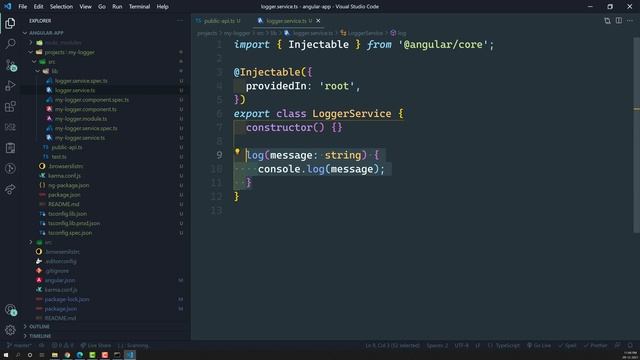
Task: Open the Run menu
Action: (117, 7)
